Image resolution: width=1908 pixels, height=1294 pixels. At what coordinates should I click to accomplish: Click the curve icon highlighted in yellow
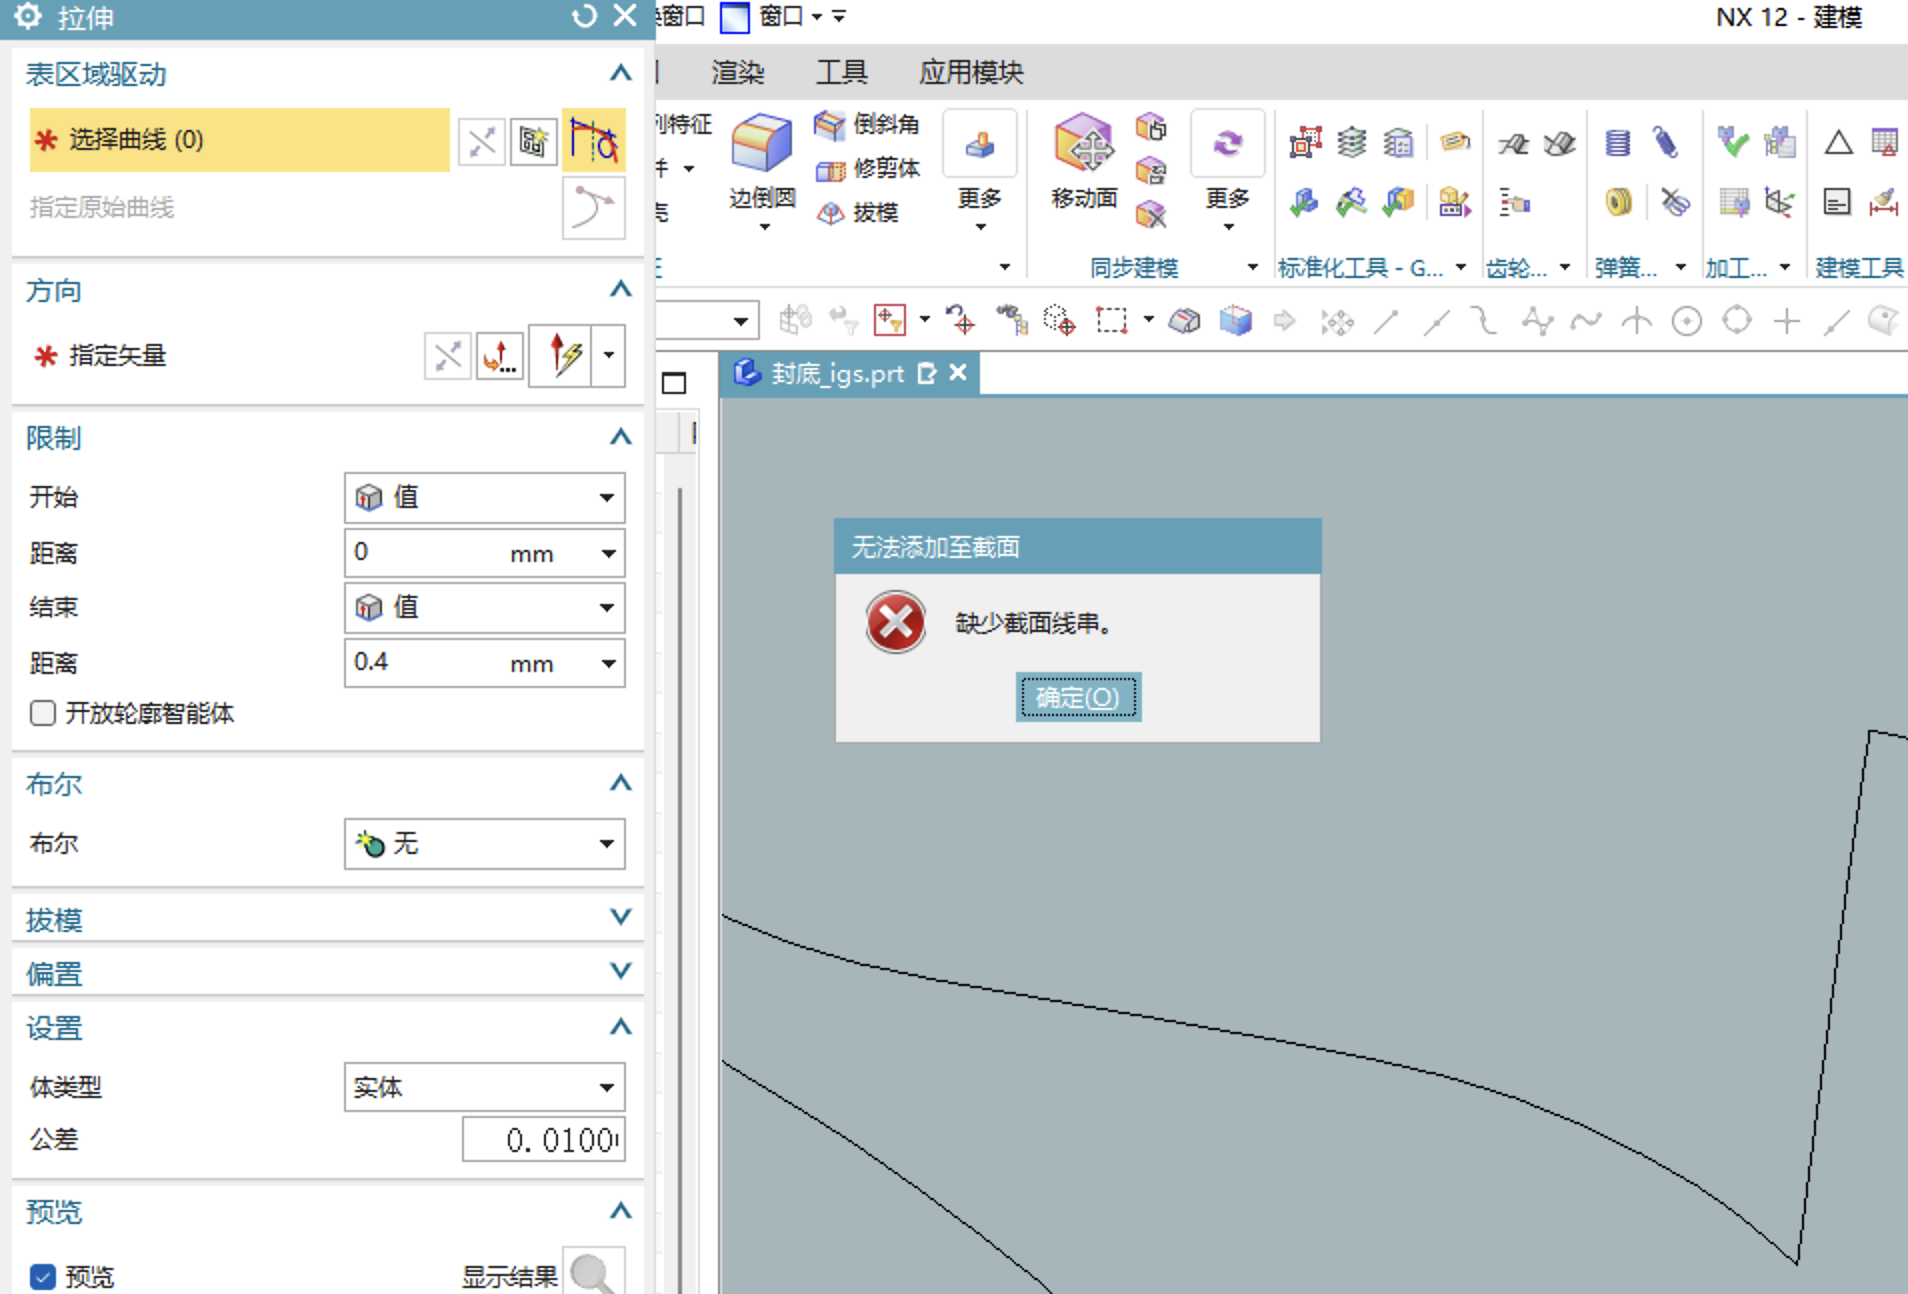594,140
